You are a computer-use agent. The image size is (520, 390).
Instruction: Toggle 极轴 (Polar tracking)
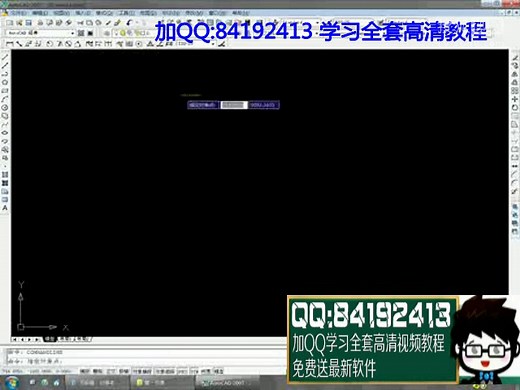click(x=124, y=371)
